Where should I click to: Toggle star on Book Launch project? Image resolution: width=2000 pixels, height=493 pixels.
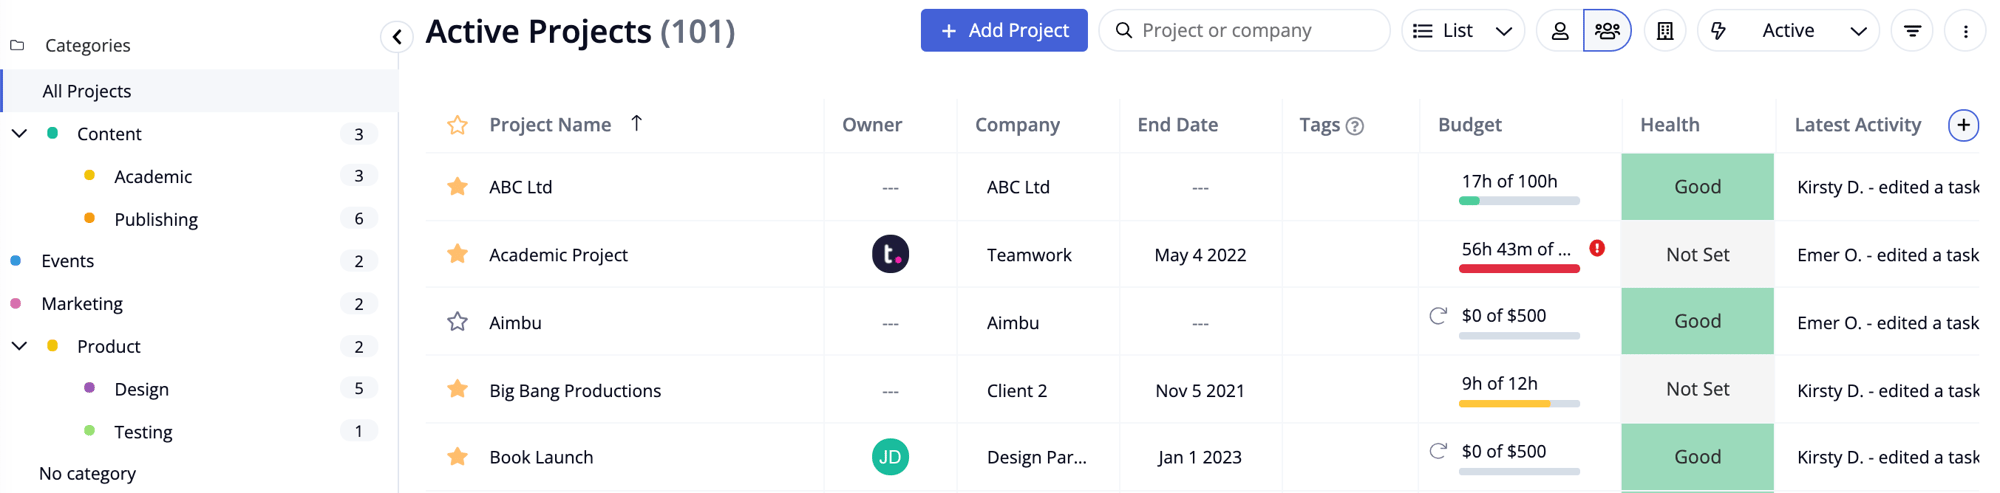[x=457, y=457]
